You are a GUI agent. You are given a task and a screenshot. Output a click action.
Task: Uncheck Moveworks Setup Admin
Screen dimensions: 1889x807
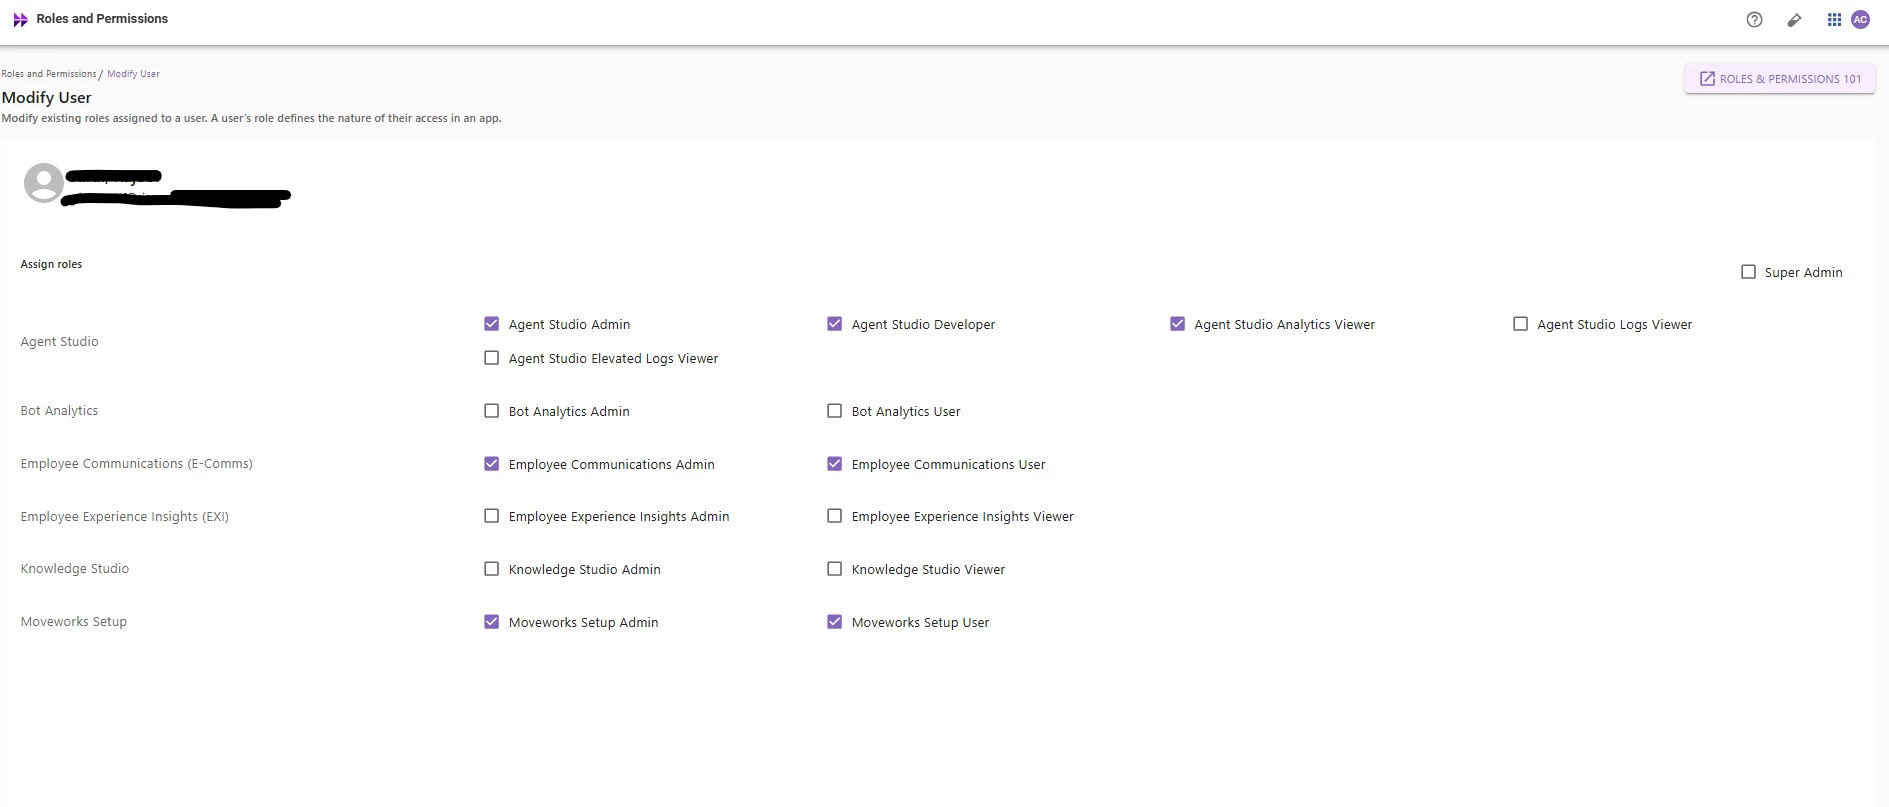click(x=491, y=622)
